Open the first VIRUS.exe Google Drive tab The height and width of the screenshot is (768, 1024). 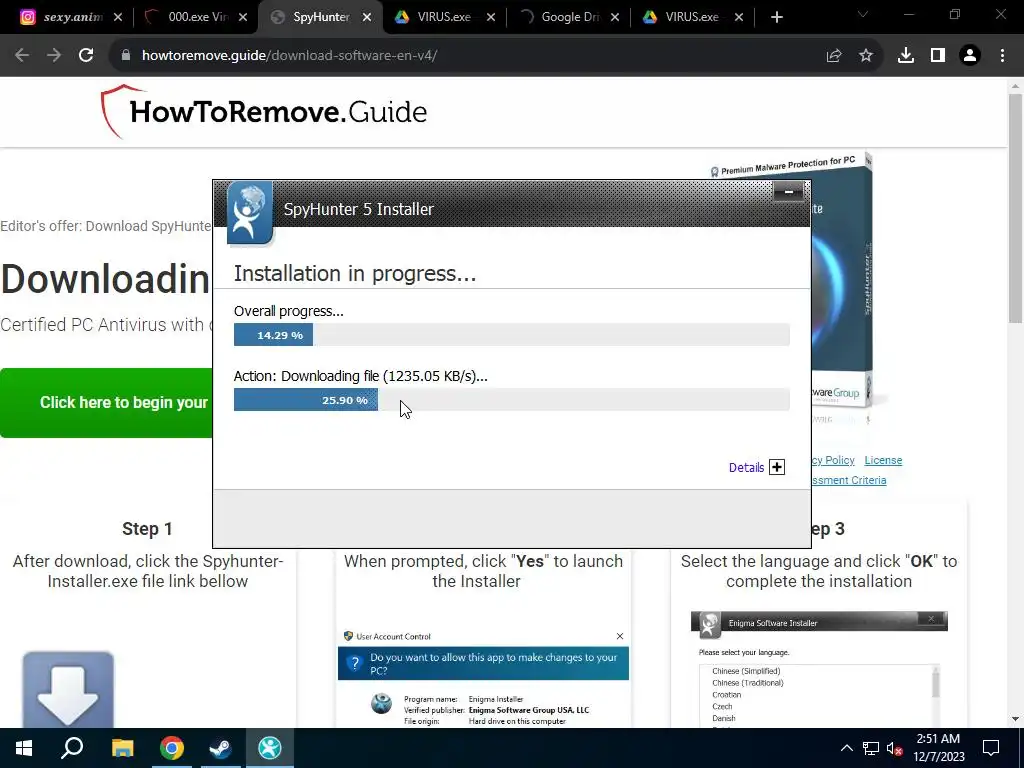[x=434, y=17]
